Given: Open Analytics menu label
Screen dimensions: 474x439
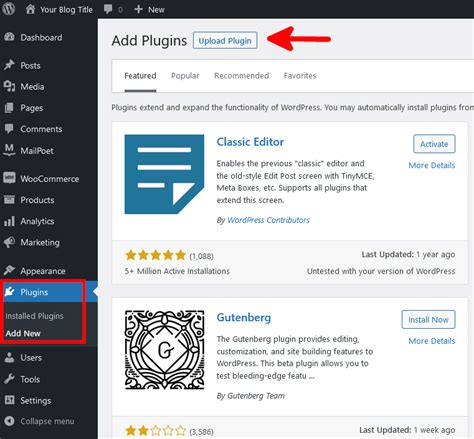Looking at the screenshot, I should pyautogui.click(x=37, y=221).
